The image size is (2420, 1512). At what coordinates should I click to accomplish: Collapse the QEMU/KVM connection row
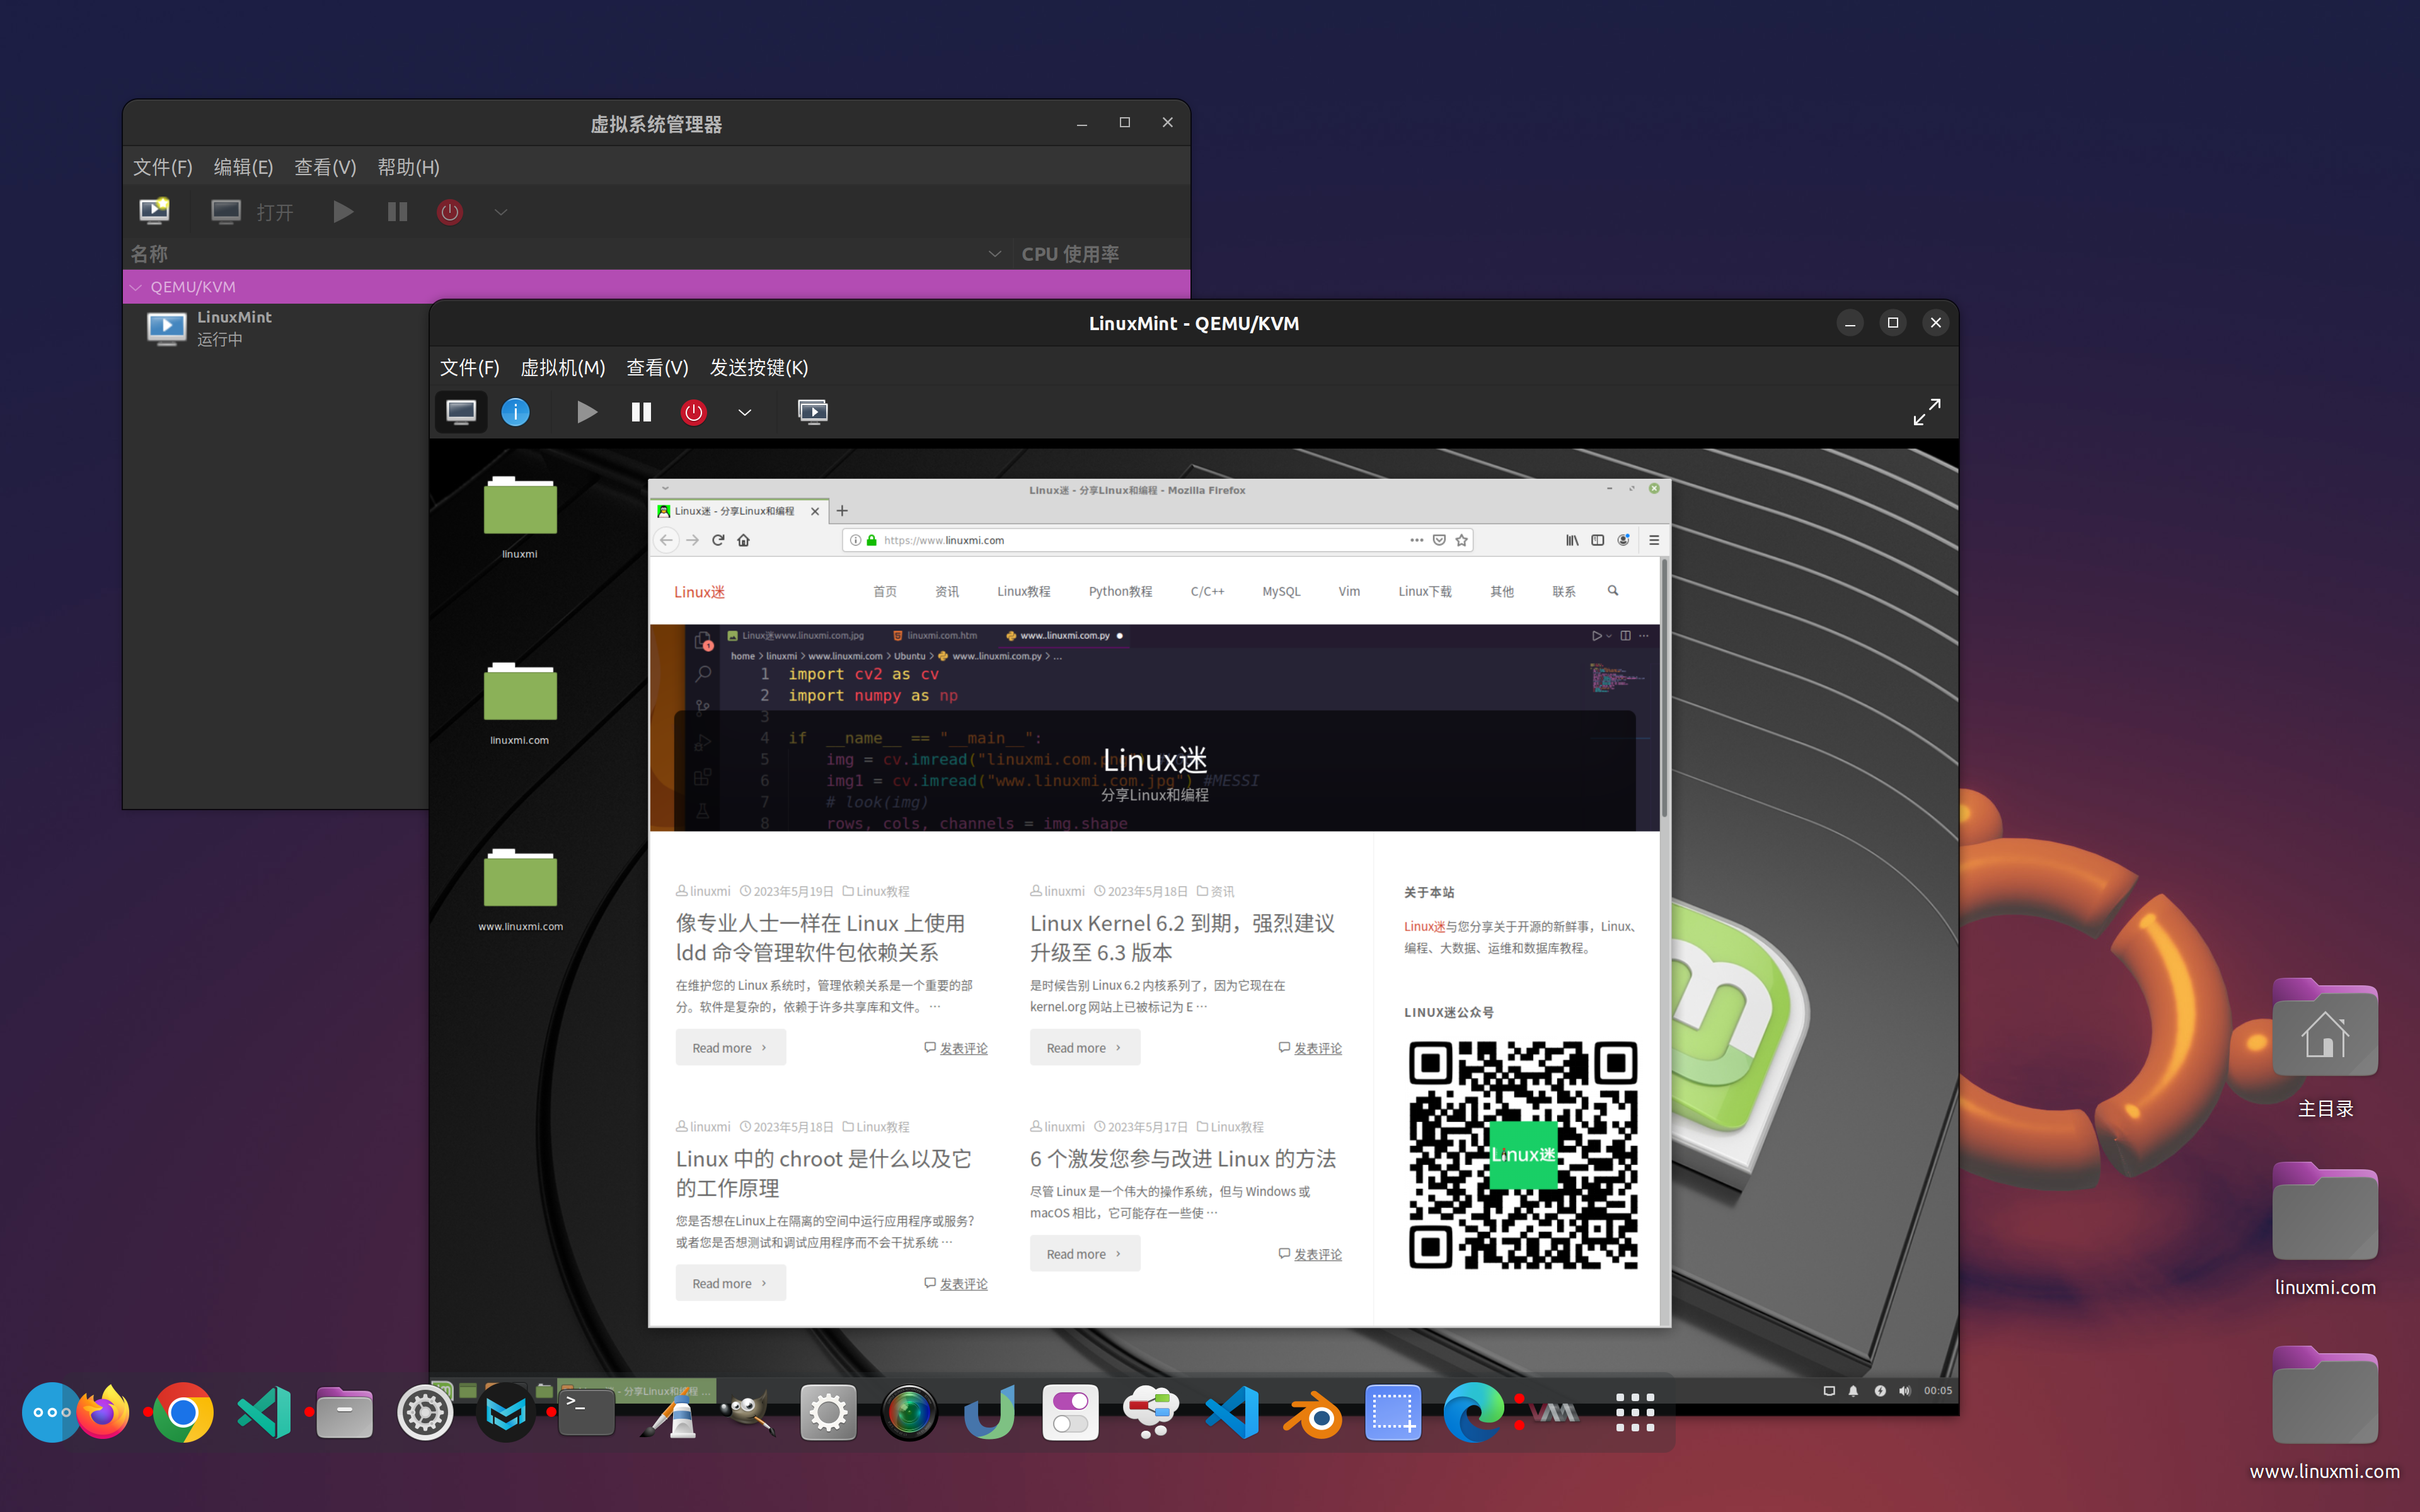click(136, 287)
